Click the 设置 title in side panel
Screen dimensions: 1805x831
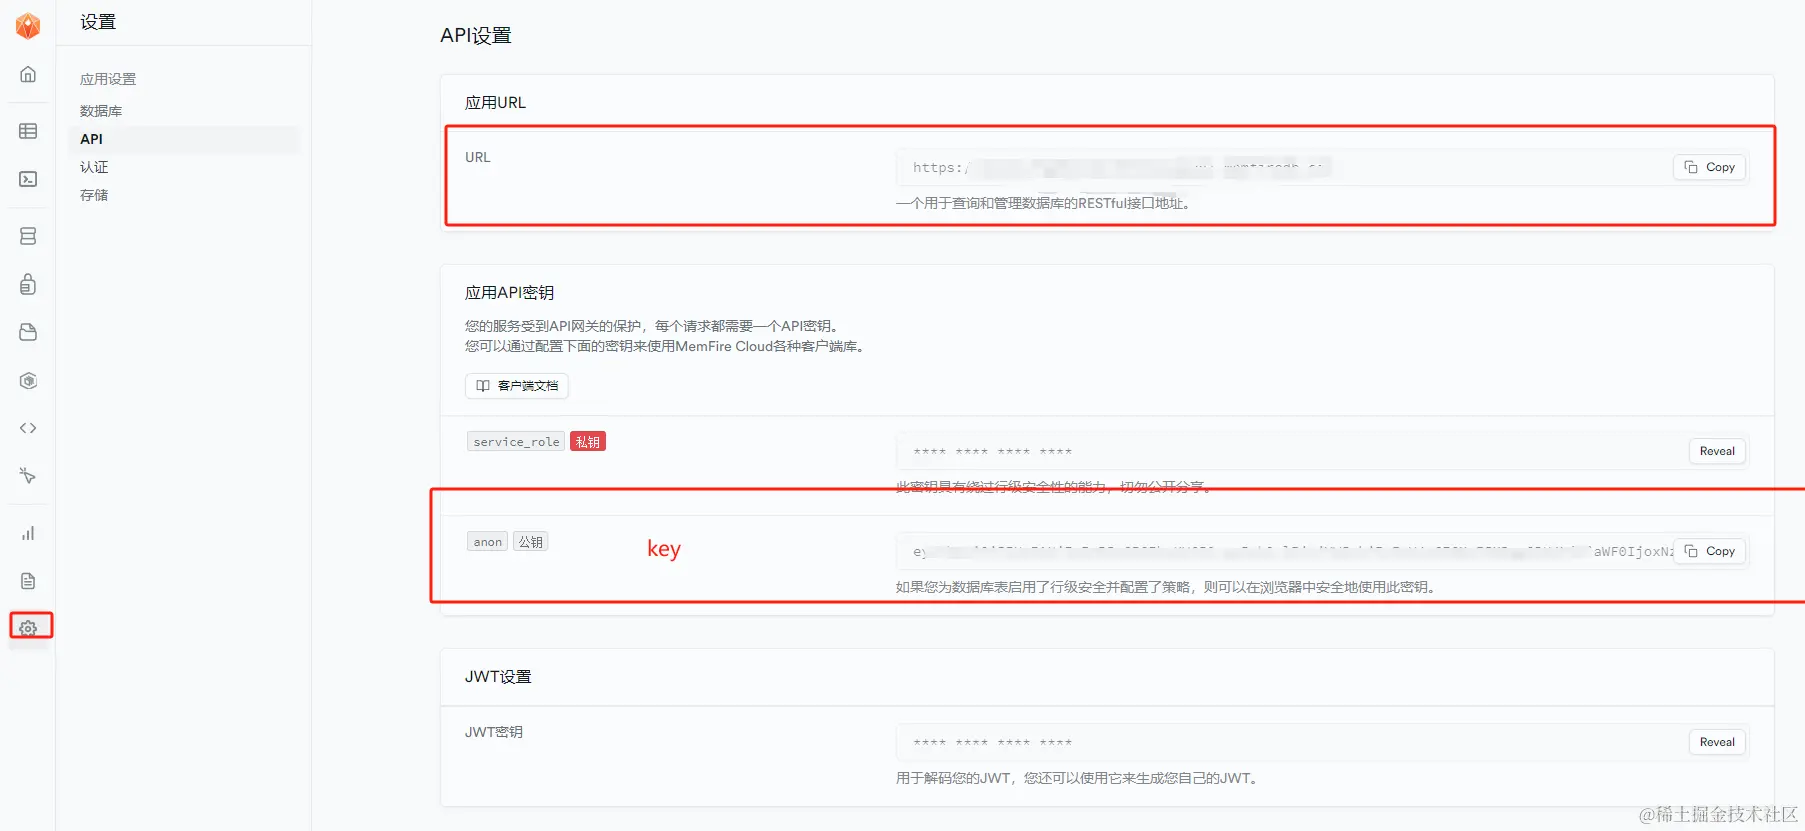(x=98, y=22)
